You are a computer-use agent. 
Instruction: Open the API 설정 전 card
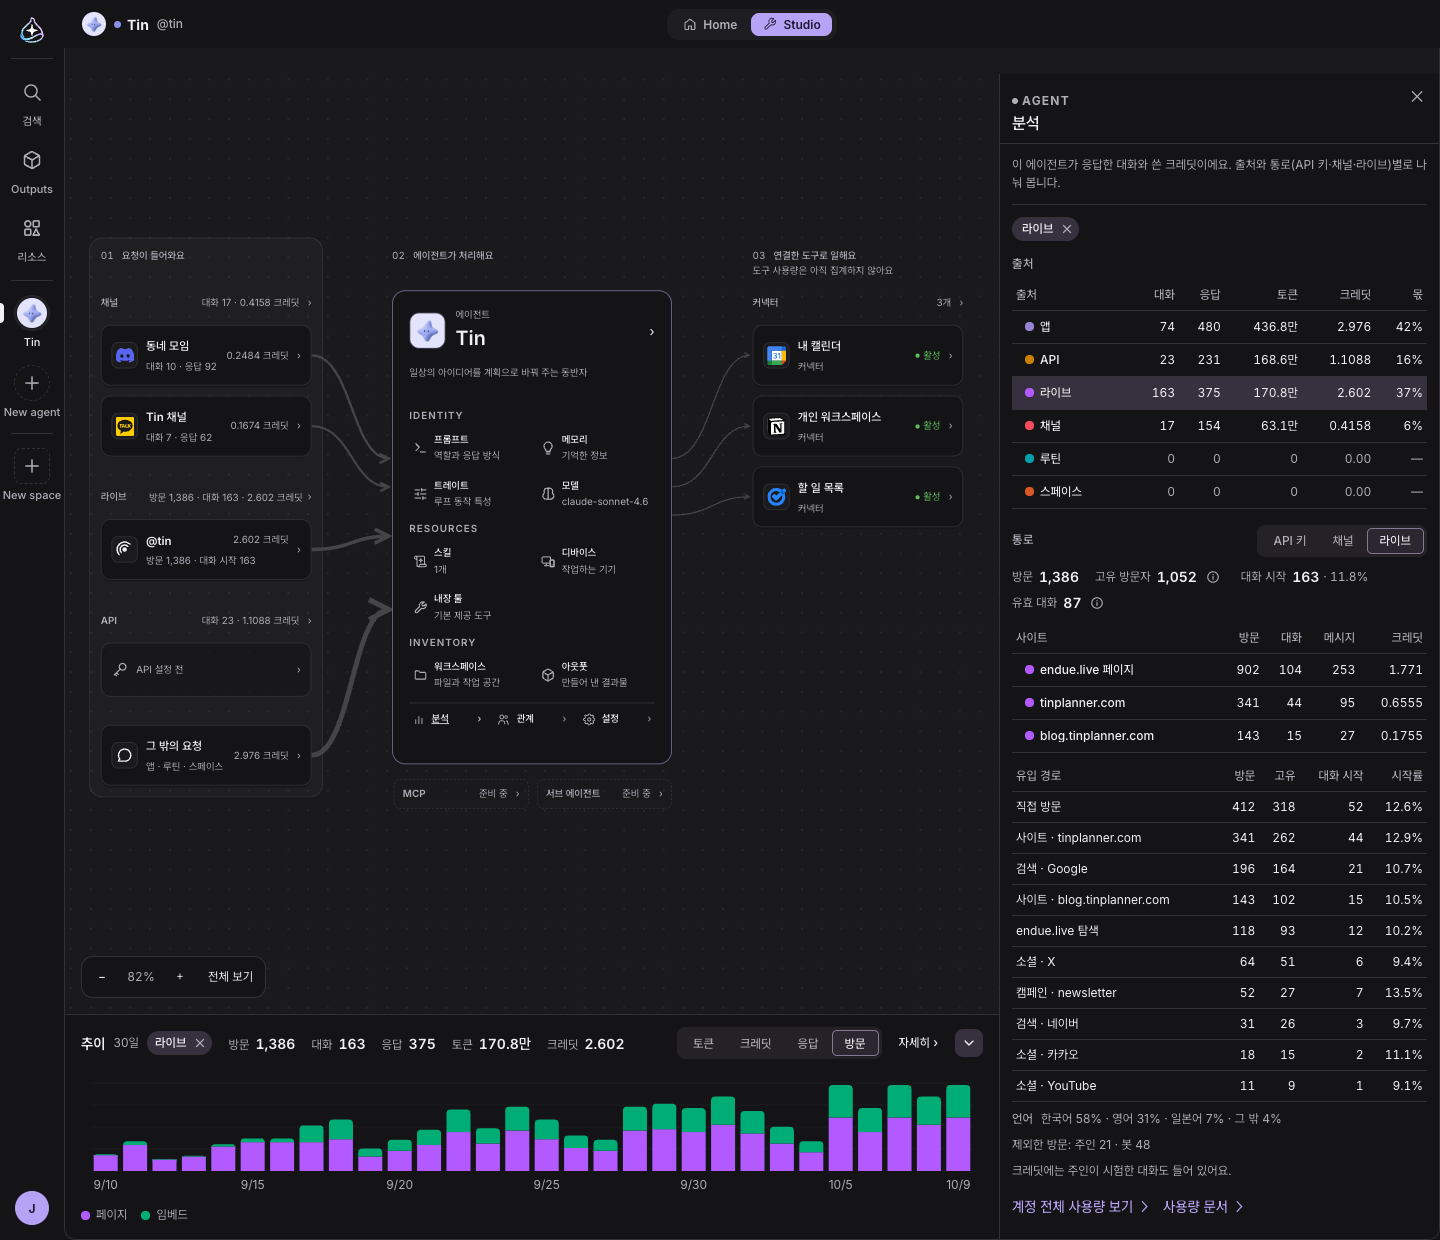click(x=206, y=670)
